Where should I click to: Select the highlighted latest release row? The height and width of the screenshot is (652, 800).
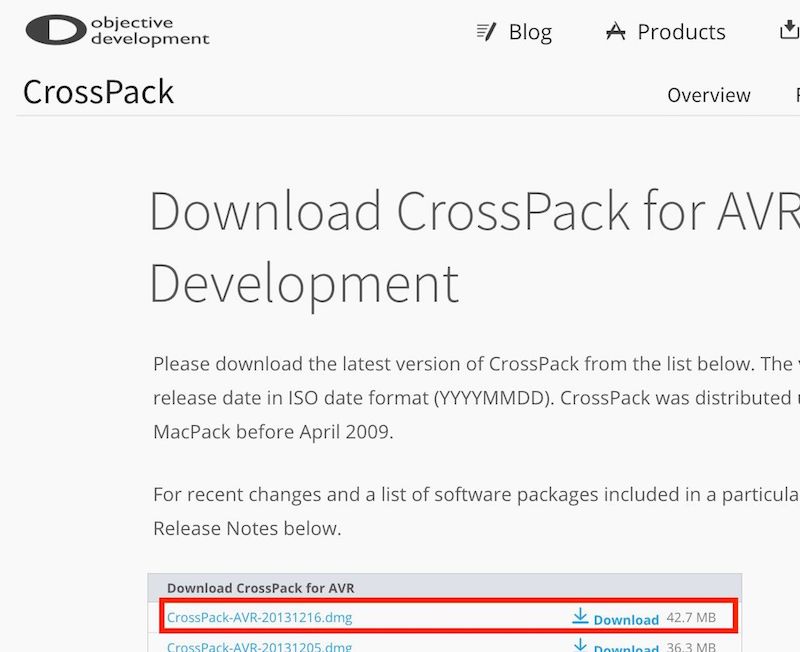pyautogui.click(x=444, y=617)
